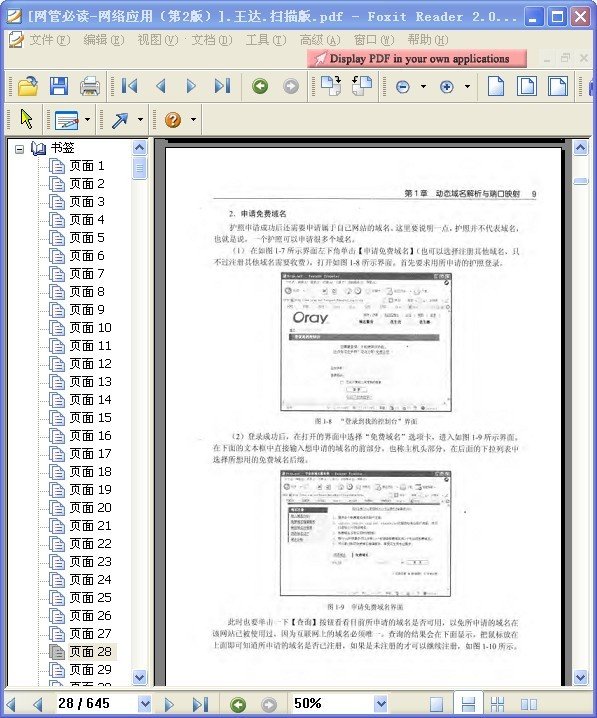Screen dimensions: 597x718
Task: Select the arrow selection tool
Action: [x=26, y=119]
